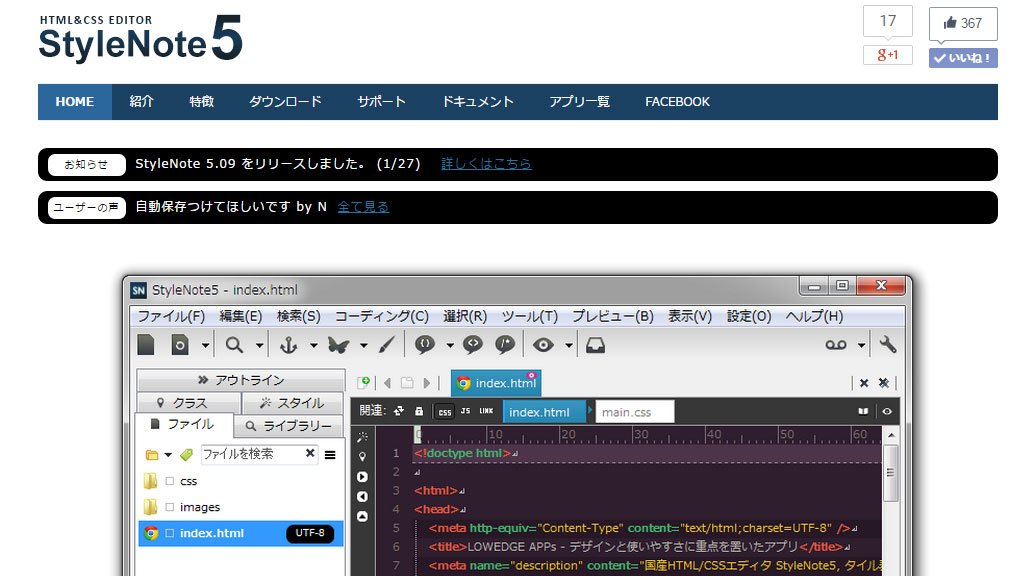Click the reopen file document icon
1024x576 pixels.
pyautogui.click(x=180, y=345)
